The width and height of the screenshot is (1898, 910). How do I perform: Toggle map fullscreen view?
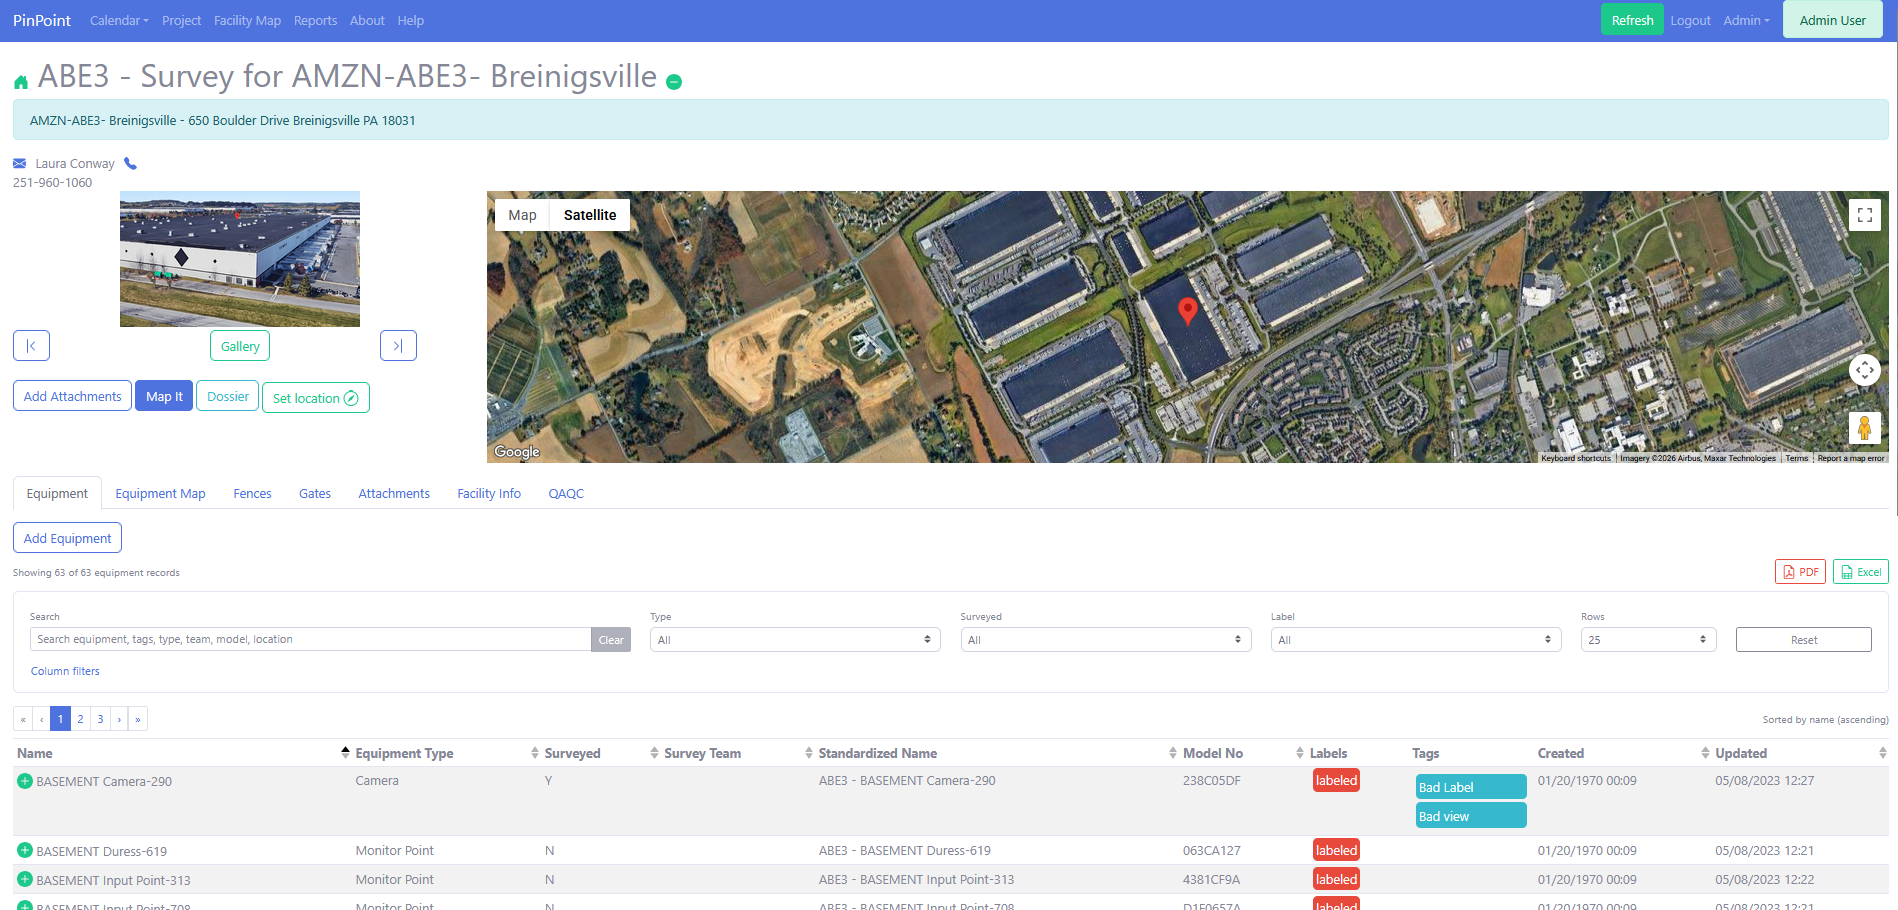coord(1864,215)
